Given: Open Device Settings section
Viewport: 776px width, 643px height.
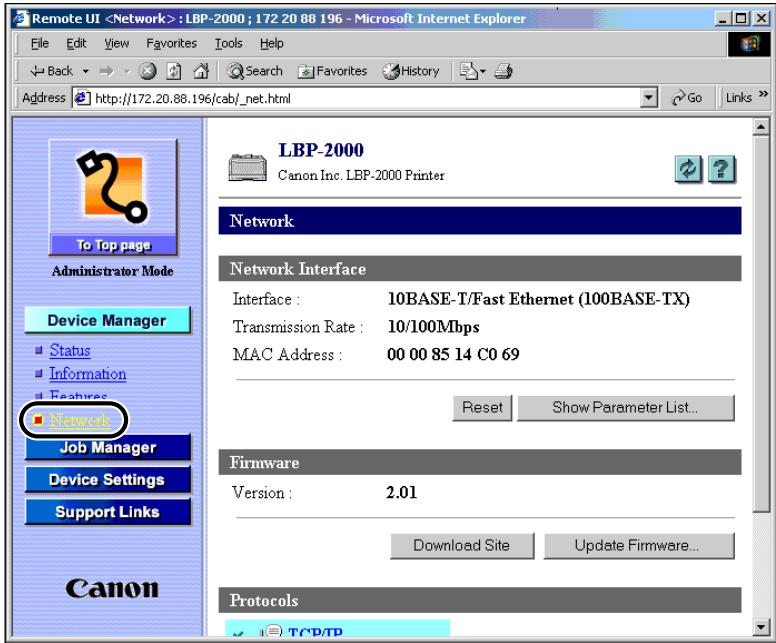Looking at the screenshot, I should (x=108, y=480).
